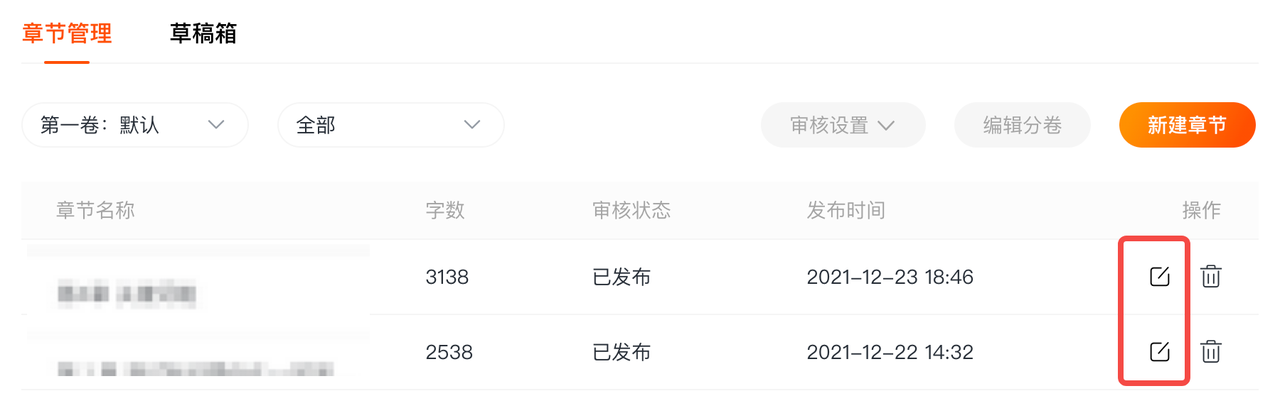Delete the chapter published 2021-12-23

point(1210,277)
